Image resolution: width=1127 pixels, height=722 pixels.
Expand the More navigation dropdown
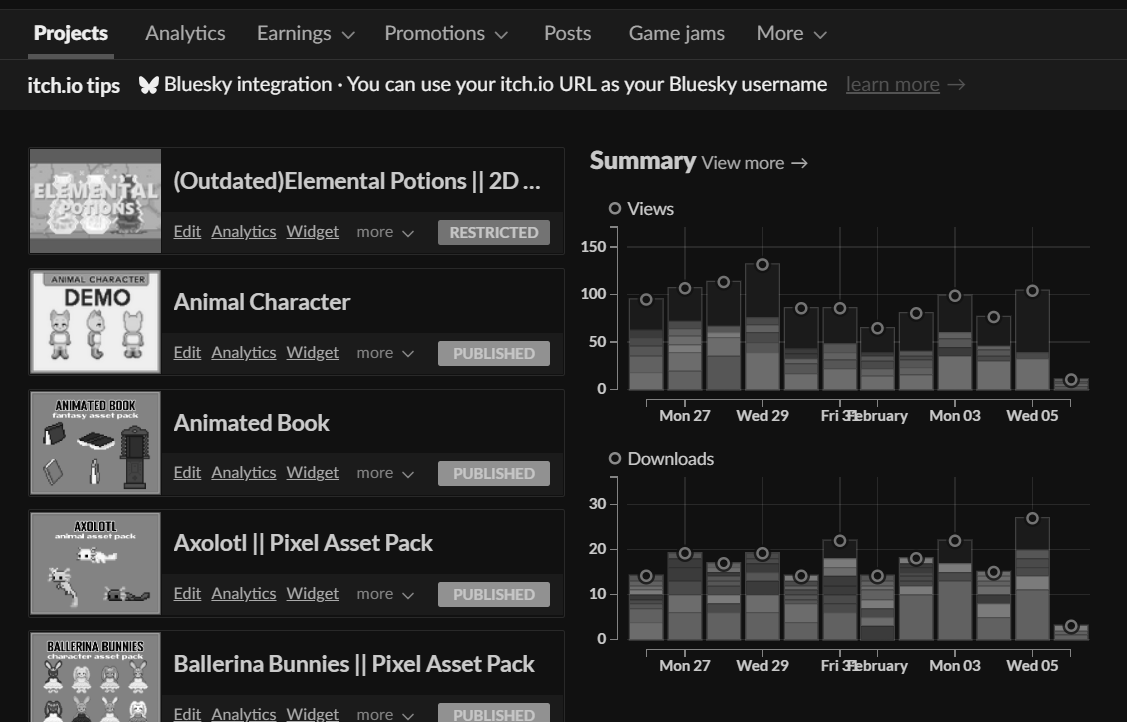[x=791, y=34]
